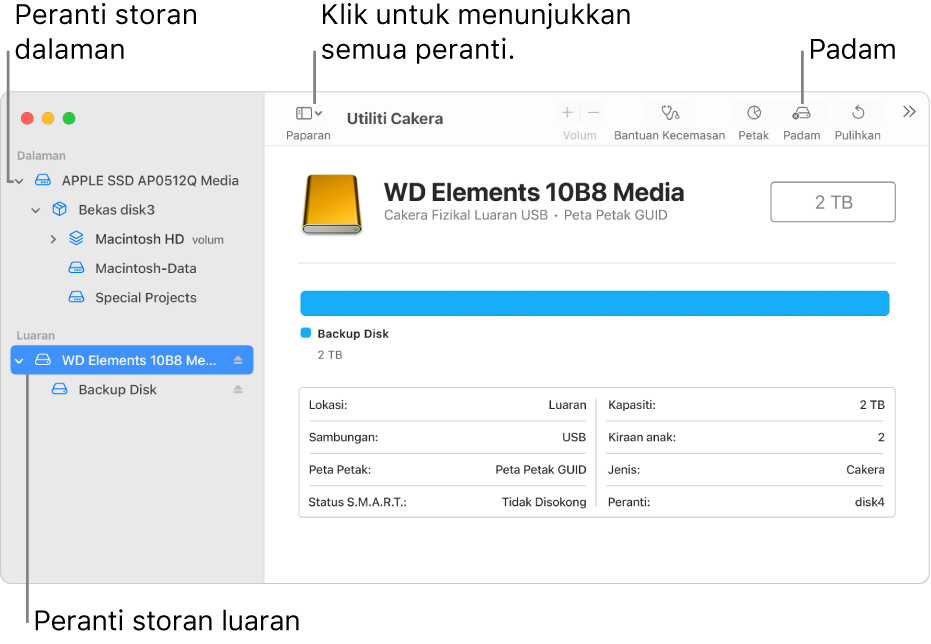Click the Padam erase toolbar icon

[802, 113]
